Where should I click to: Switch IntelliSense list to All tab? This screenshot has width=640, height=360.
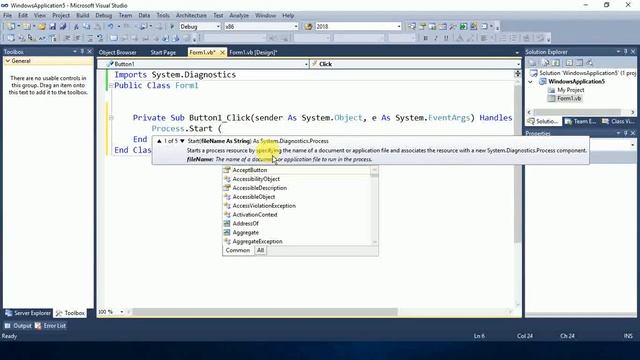tap(260, 250)
